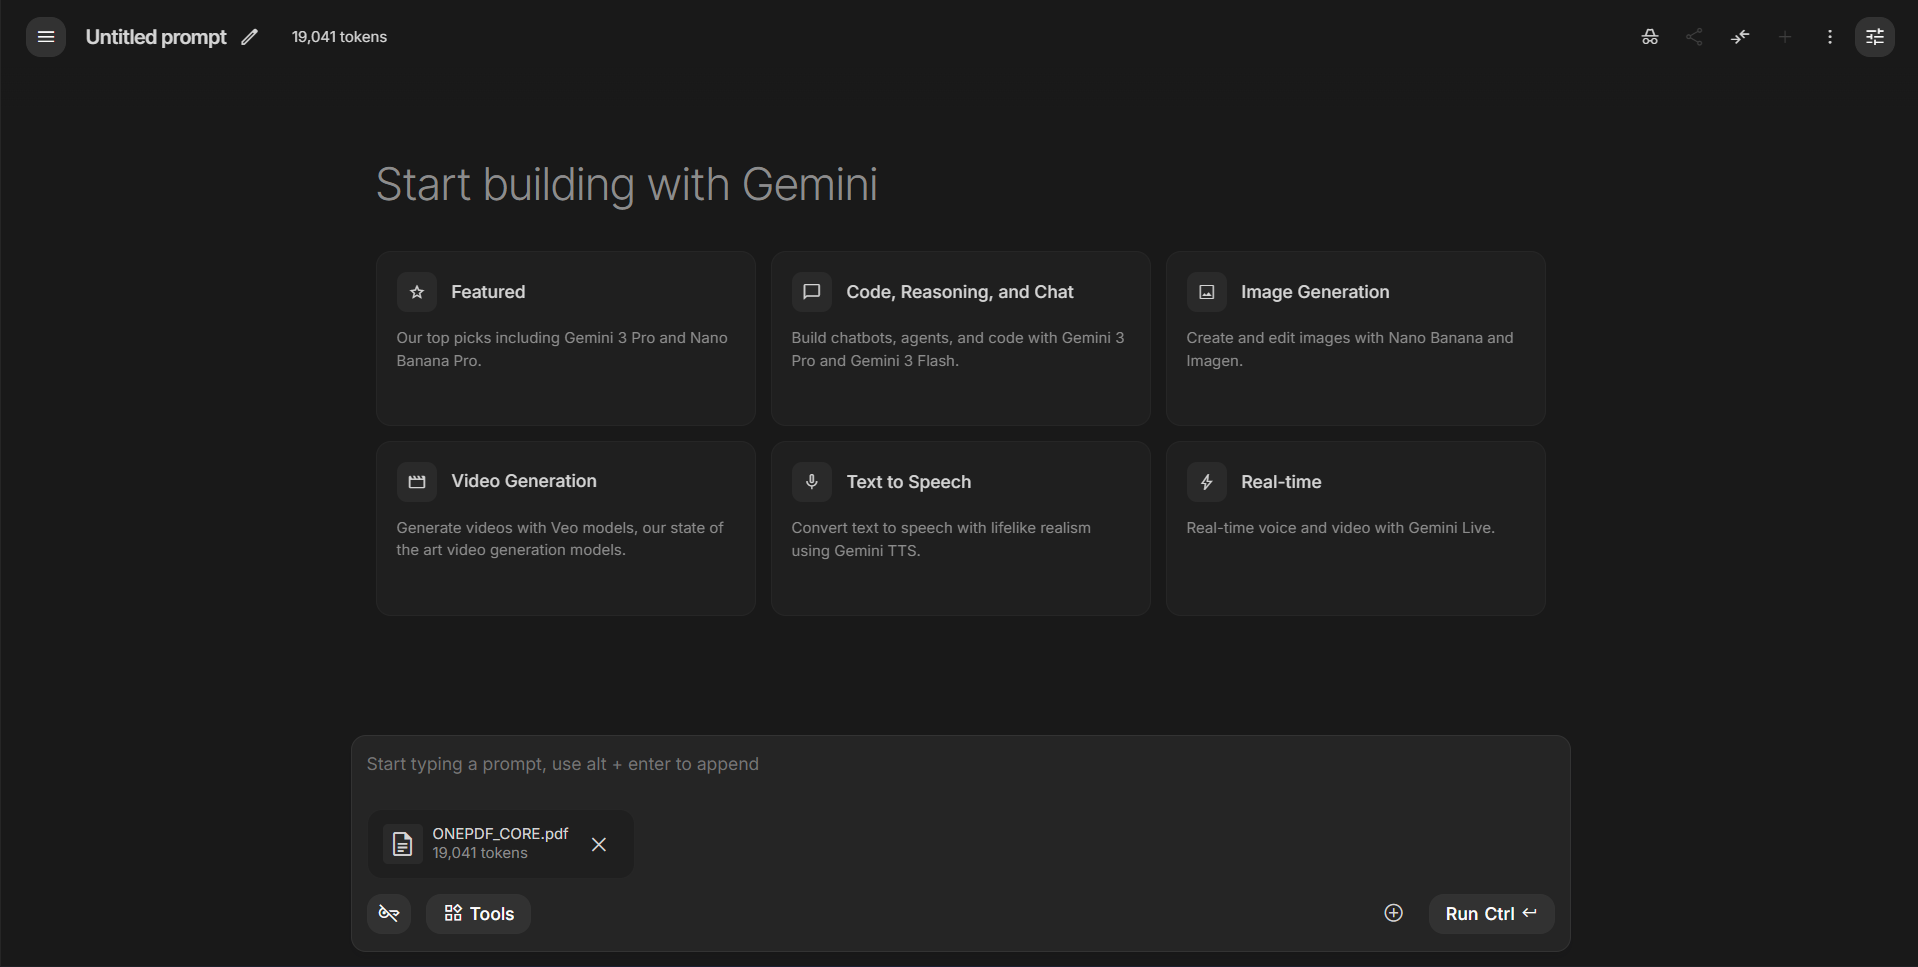This screenshot has height=967, width=1918.
Task: Remove the ONEPDF_CORE.pdf attachment
Action: coord(598,844)
